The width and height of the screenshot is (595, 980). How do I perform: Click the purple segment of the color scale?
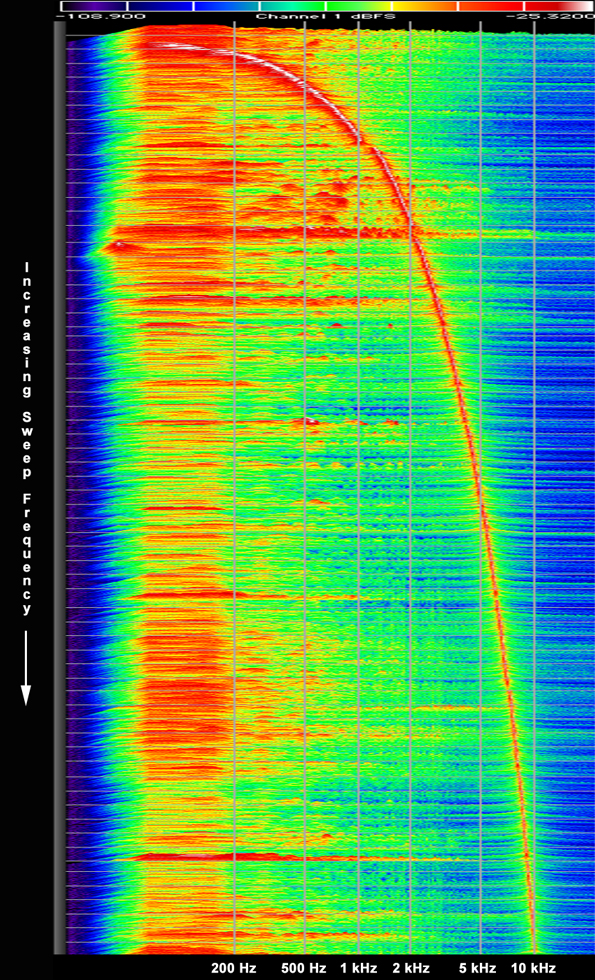click(x=94, y=6)
